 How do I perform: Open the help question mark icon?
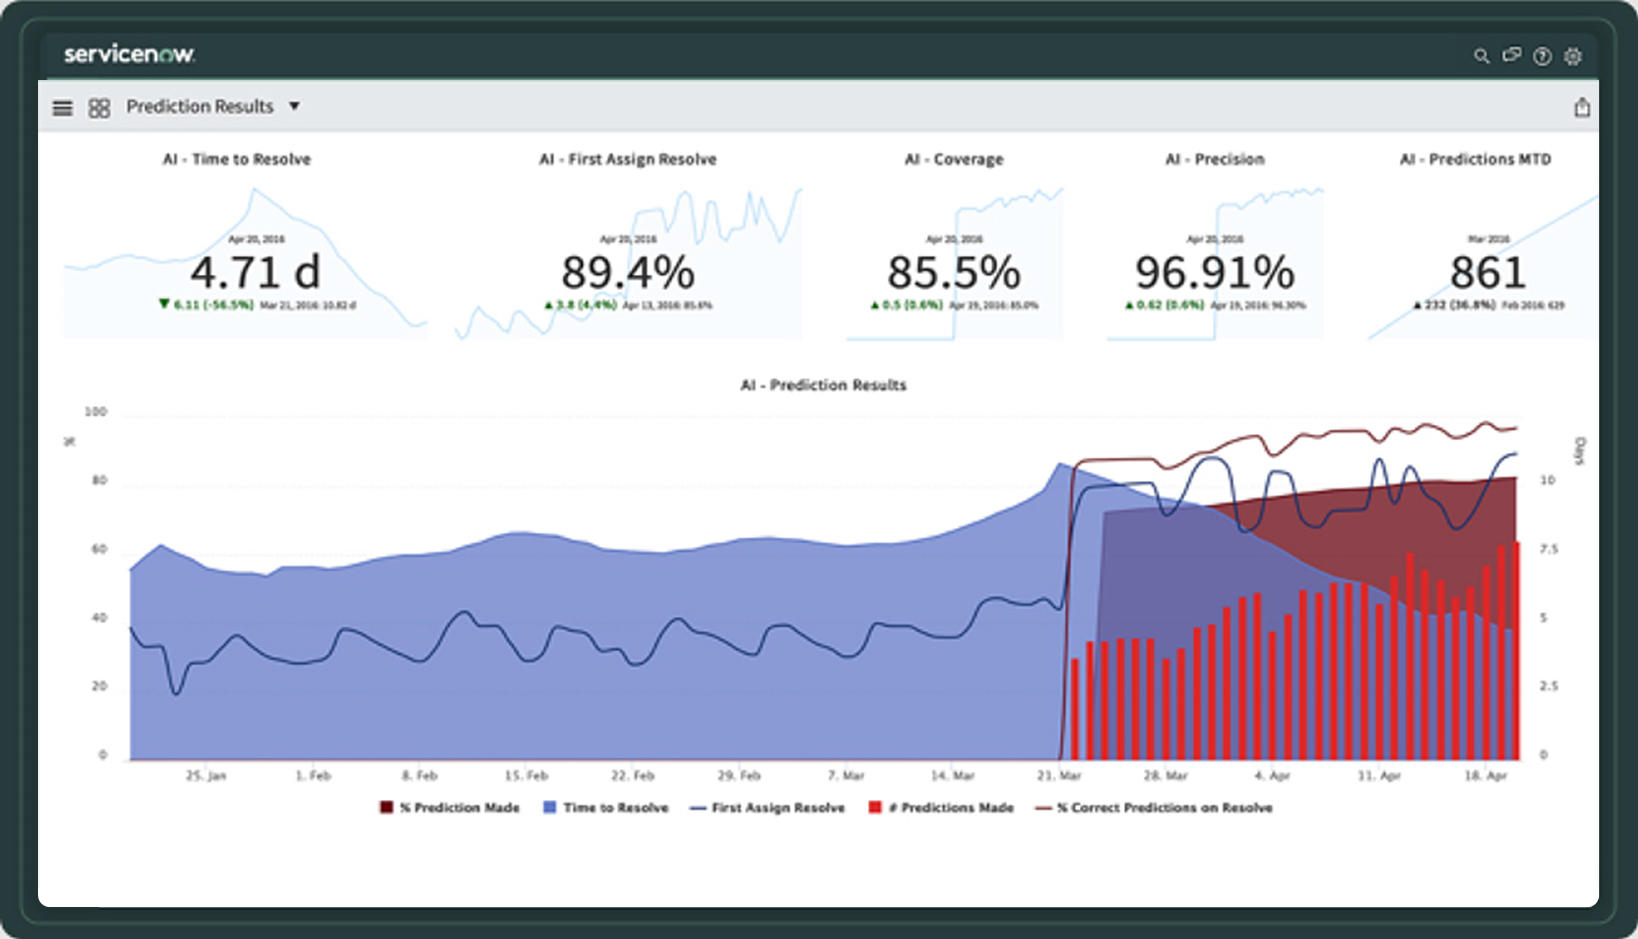tap(1542, 56)
